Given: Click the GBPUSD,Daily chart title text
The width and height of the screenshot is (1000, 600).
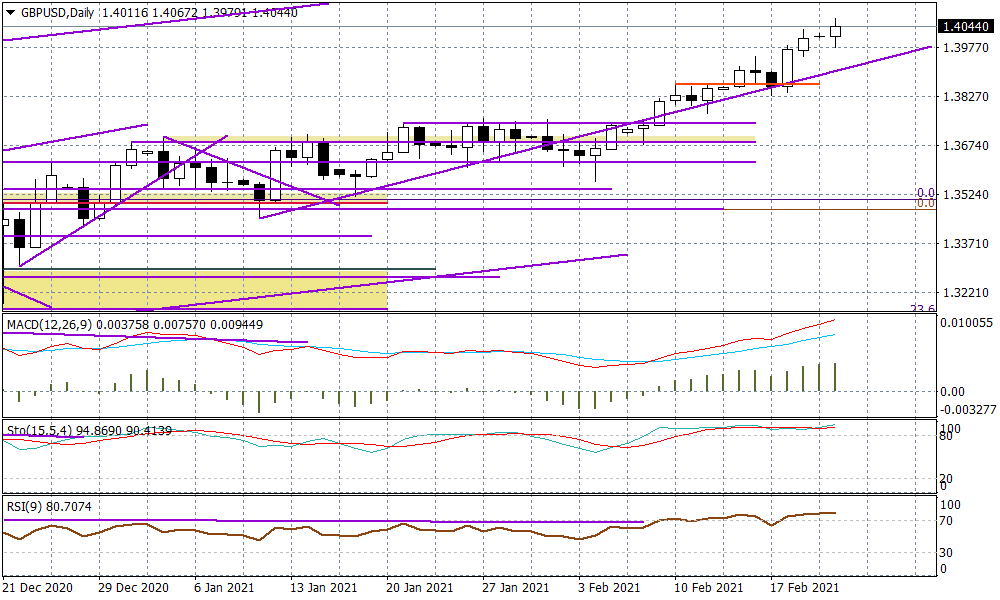Looking at the screenshot, I should point(57,13).
